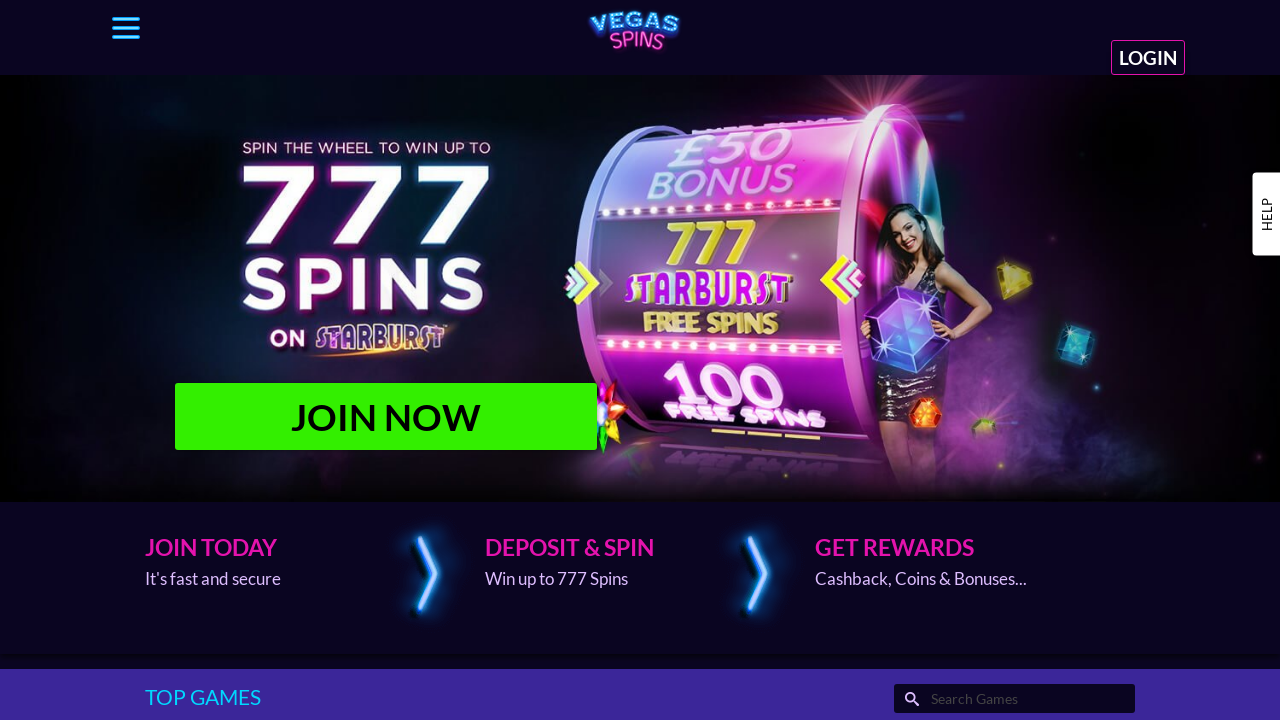
Task: Focus the Search Games field
Action: [1014, 699]
